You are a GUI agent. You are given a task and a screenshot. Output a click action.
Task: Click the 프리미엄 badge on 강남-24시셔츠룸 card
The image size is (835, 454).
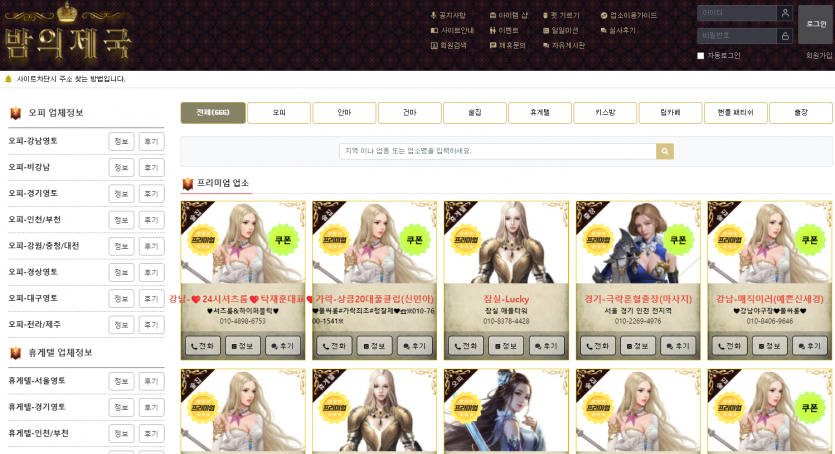coord(202,240)
